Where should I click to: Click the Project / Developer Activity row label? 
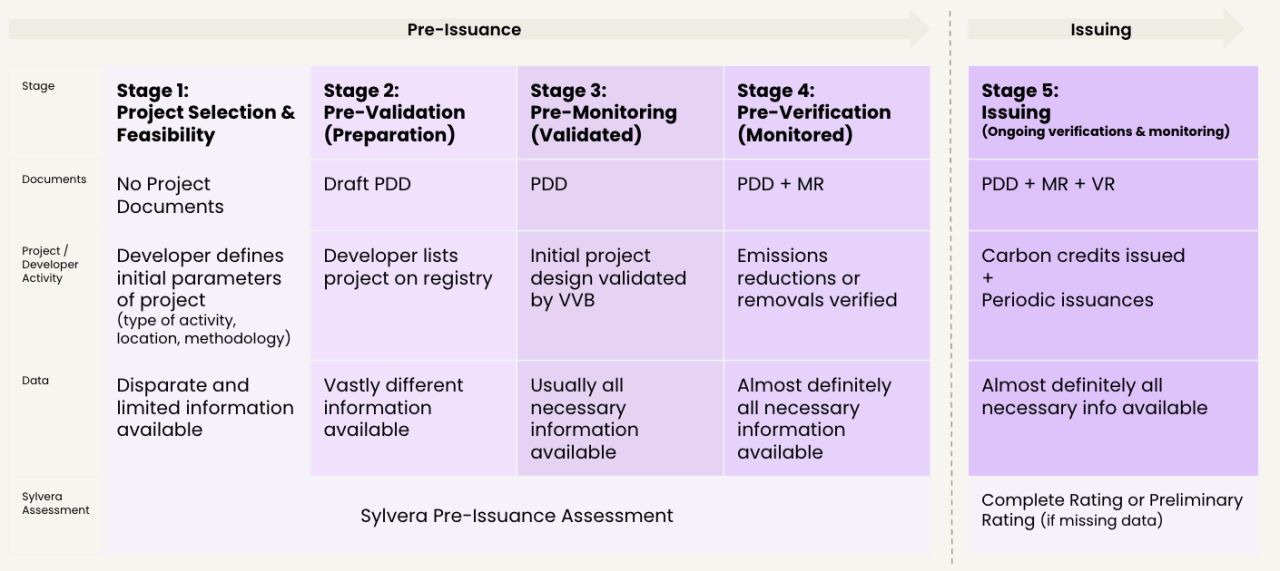50,264
